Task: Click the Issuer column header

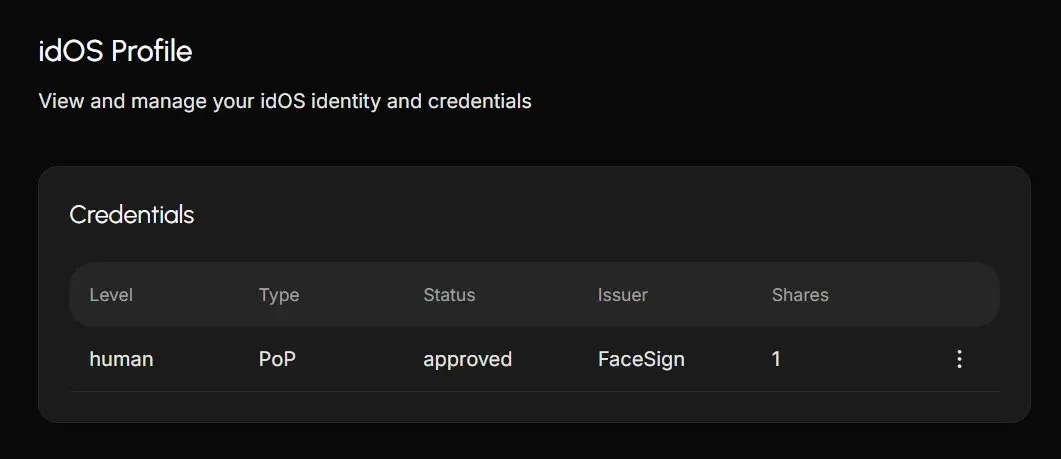Action: click(623, 295)
